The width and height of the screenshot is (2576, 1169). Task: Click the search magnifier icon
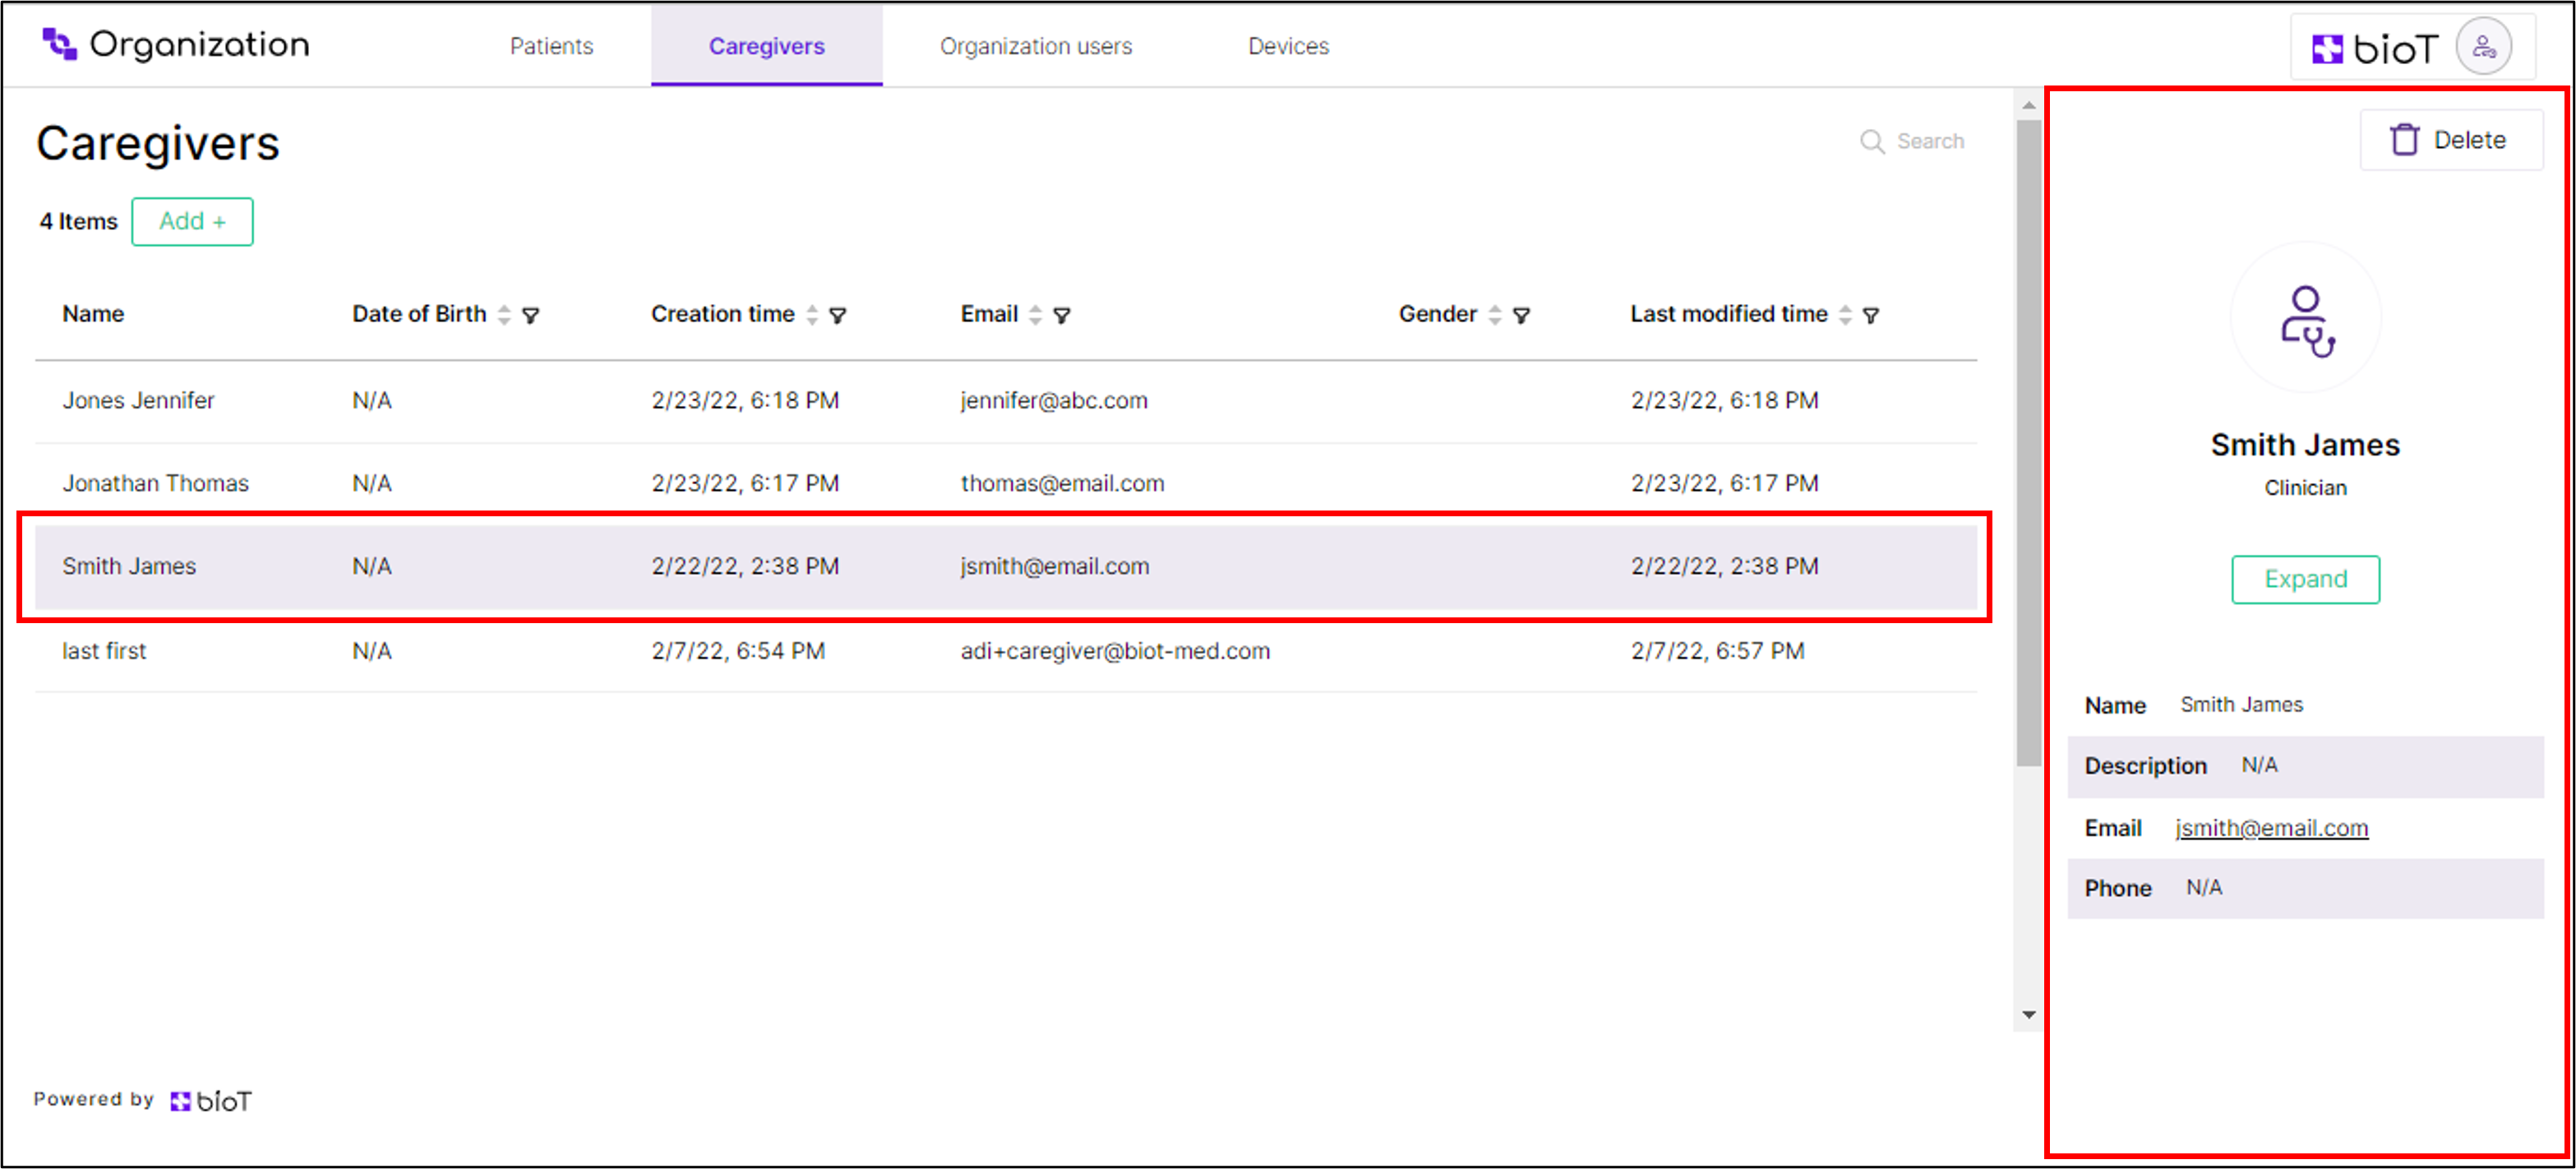tap(1871, 142)
